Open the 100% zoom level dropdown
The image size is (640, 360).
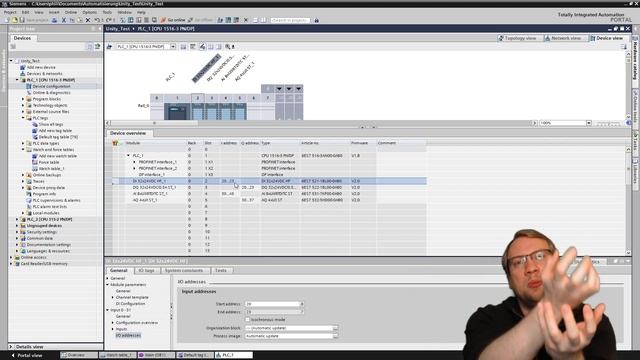(x=589, y=123)
